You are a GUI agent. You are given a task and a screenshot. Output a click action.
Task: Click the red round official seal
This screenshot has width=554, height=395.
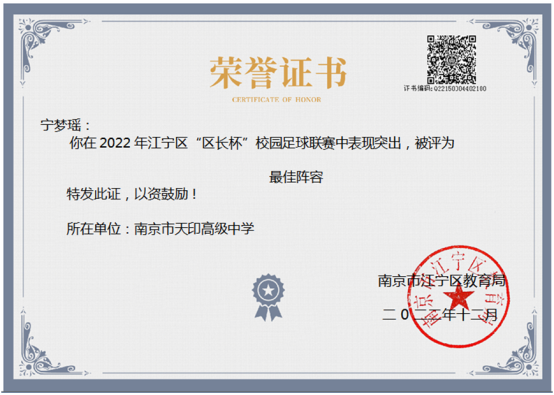click(458, 296)
